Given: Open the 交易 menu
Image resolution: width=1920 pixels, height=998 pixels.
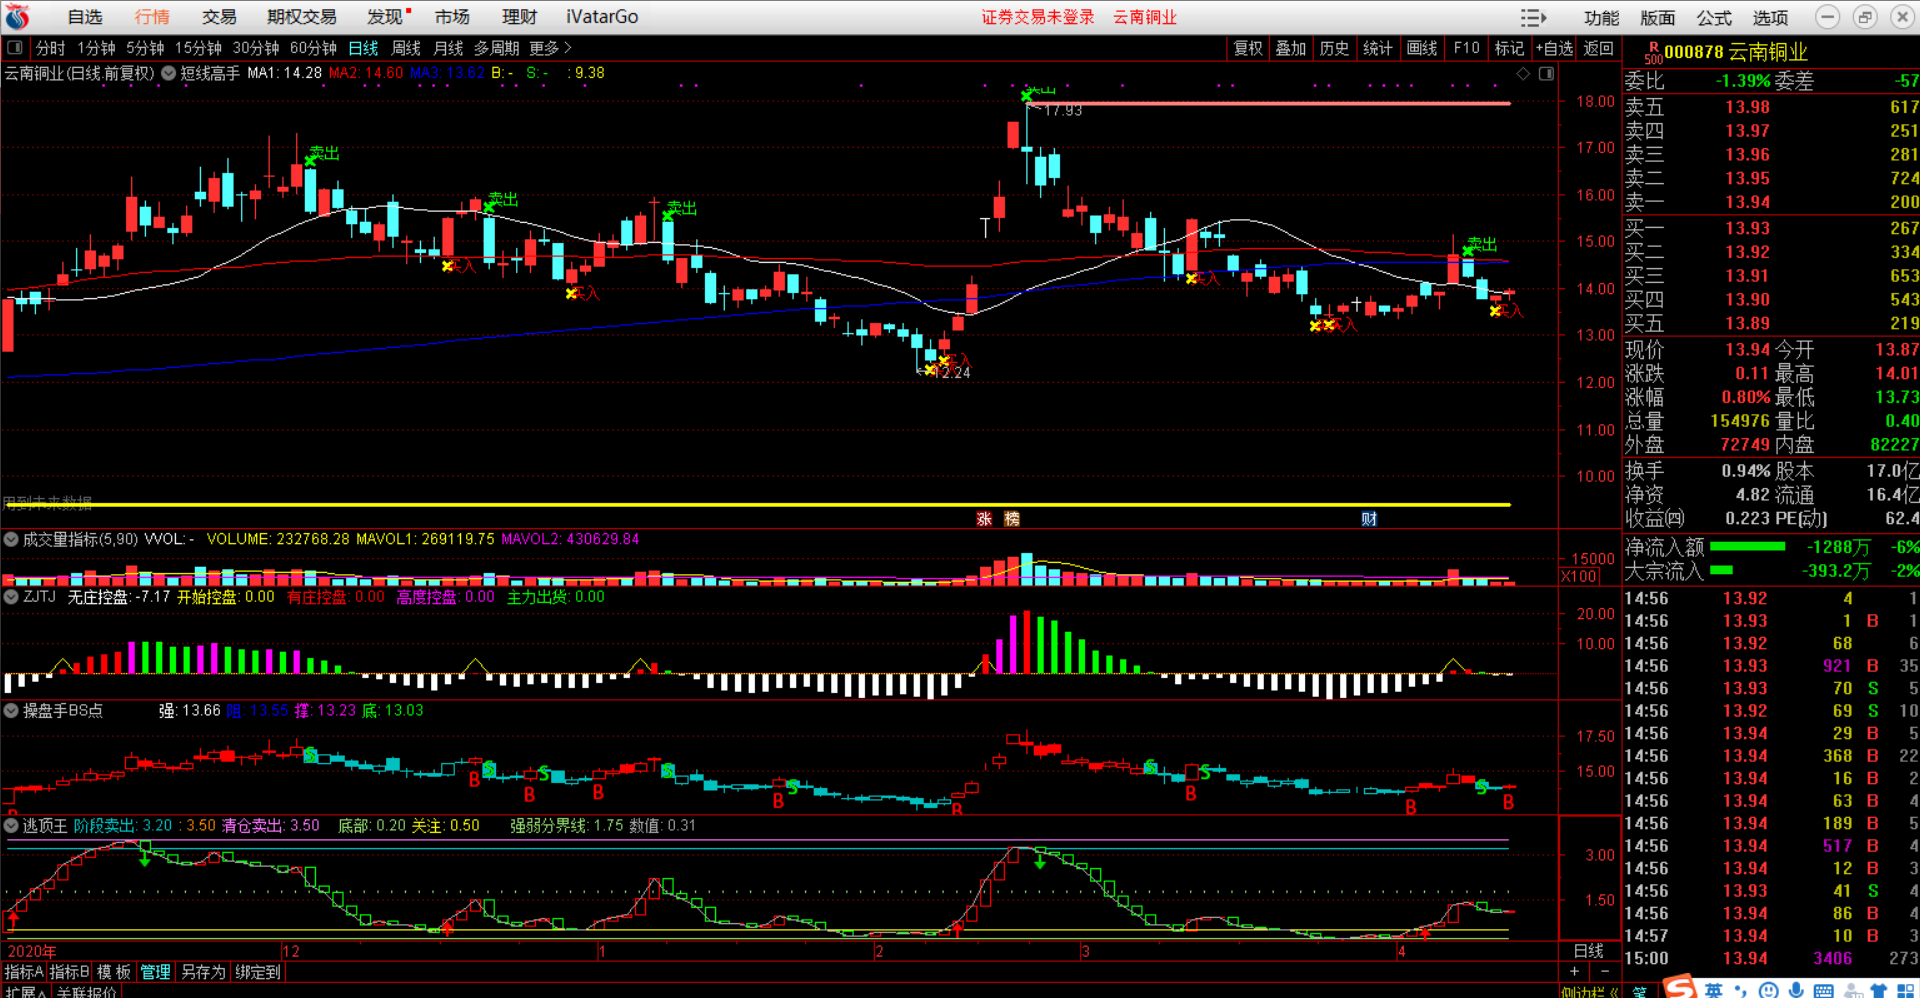Looking at the screenshot, I should pyautogui.click(x=219, y=17).
